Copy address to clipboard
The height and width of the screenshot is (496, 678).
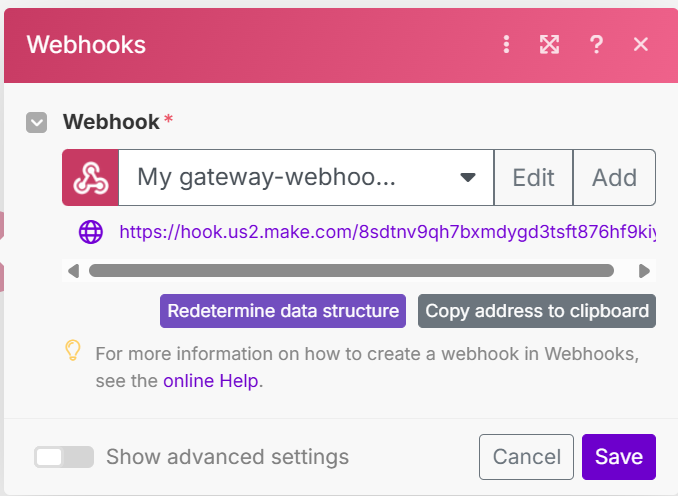(537, 311)
